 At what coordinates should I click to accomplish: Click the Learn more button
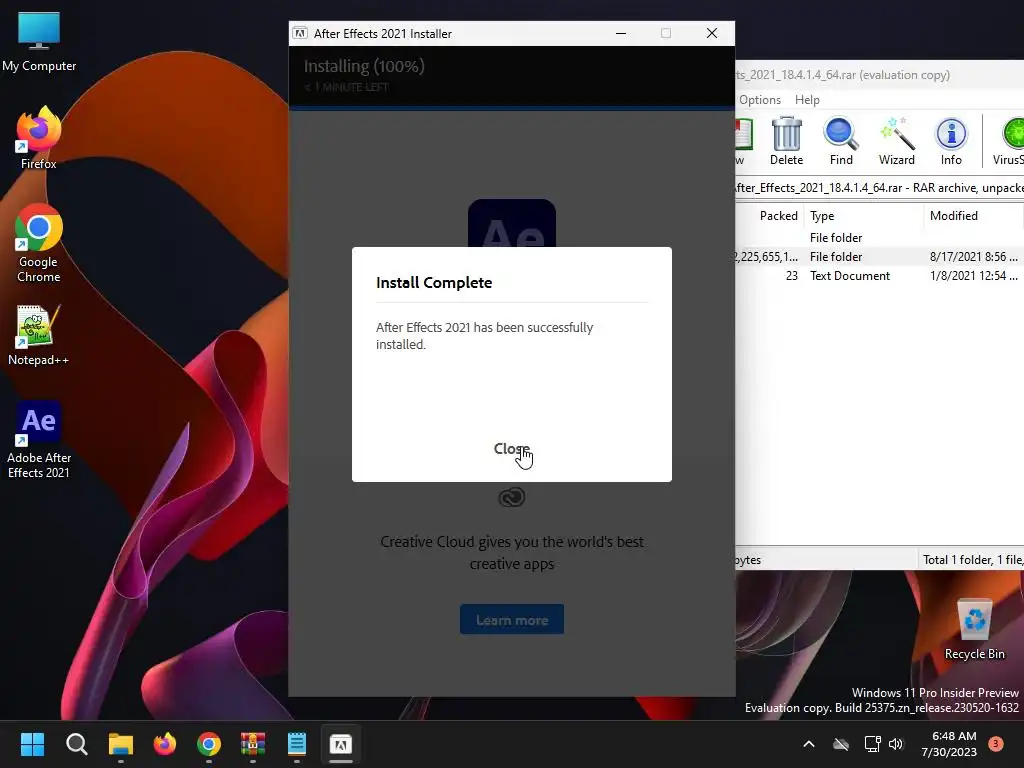[512, 619]
